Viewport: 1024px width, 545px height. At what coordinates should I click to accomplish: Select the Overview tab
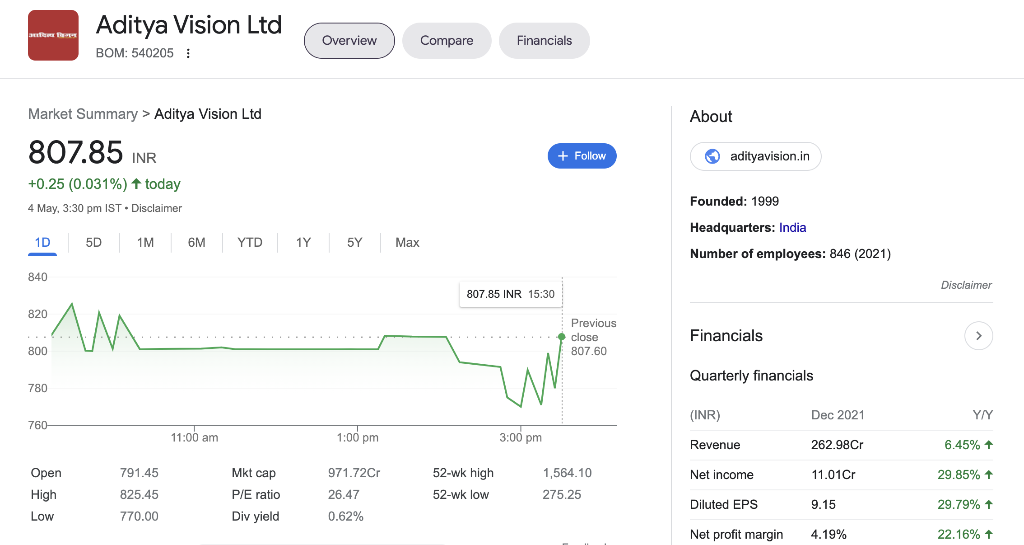(x=349, y=40)
